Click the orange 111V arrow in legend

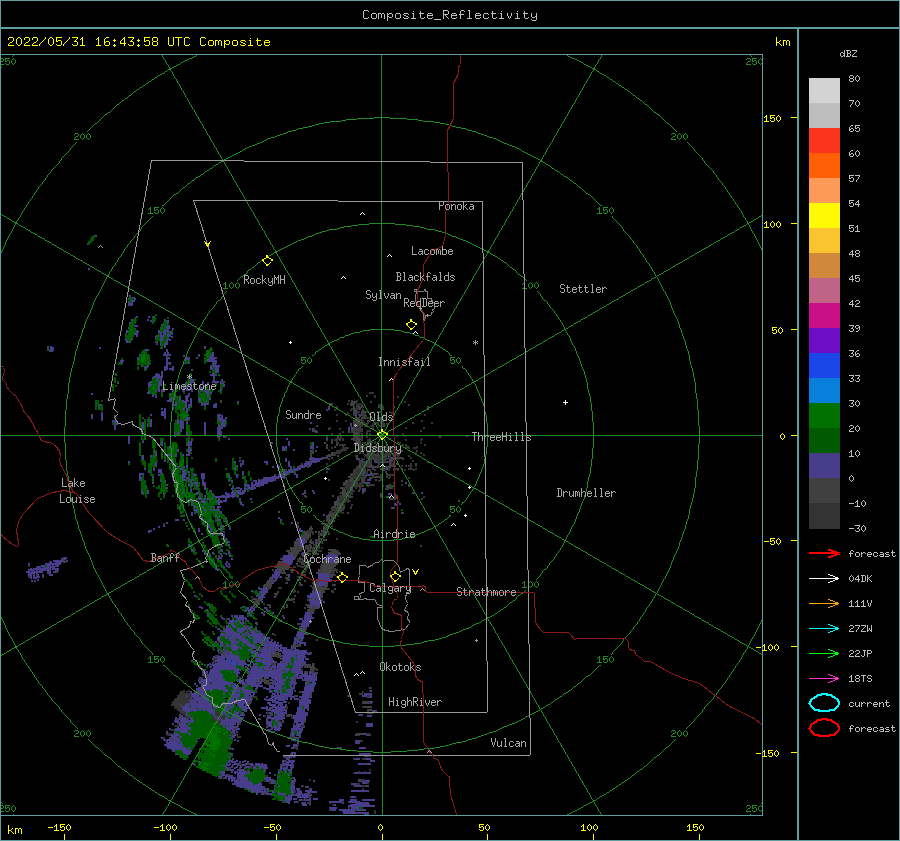(x=824, y=603)
